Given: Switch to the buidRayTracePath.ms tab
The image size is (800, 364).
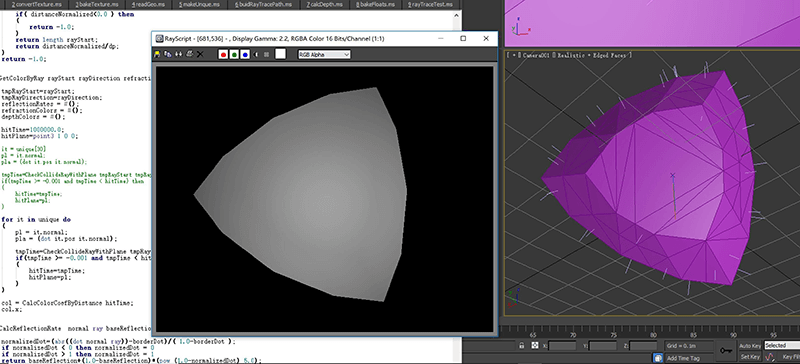Looking at the screenshot, I should [264, 4].
